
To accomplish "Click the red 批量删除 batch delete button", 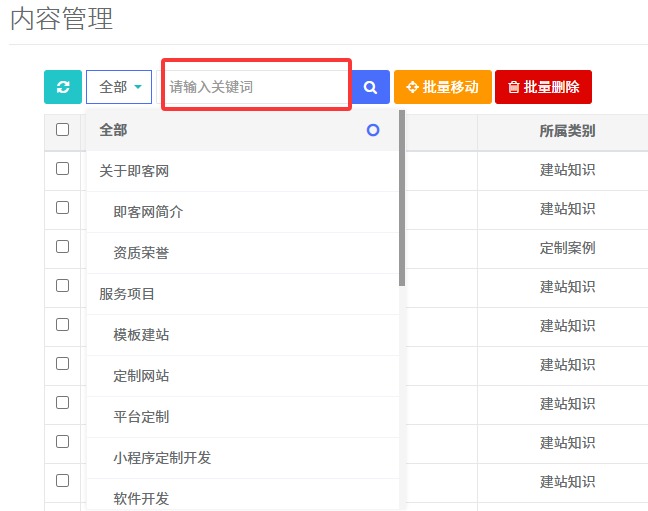I will [x=543, y=87].
